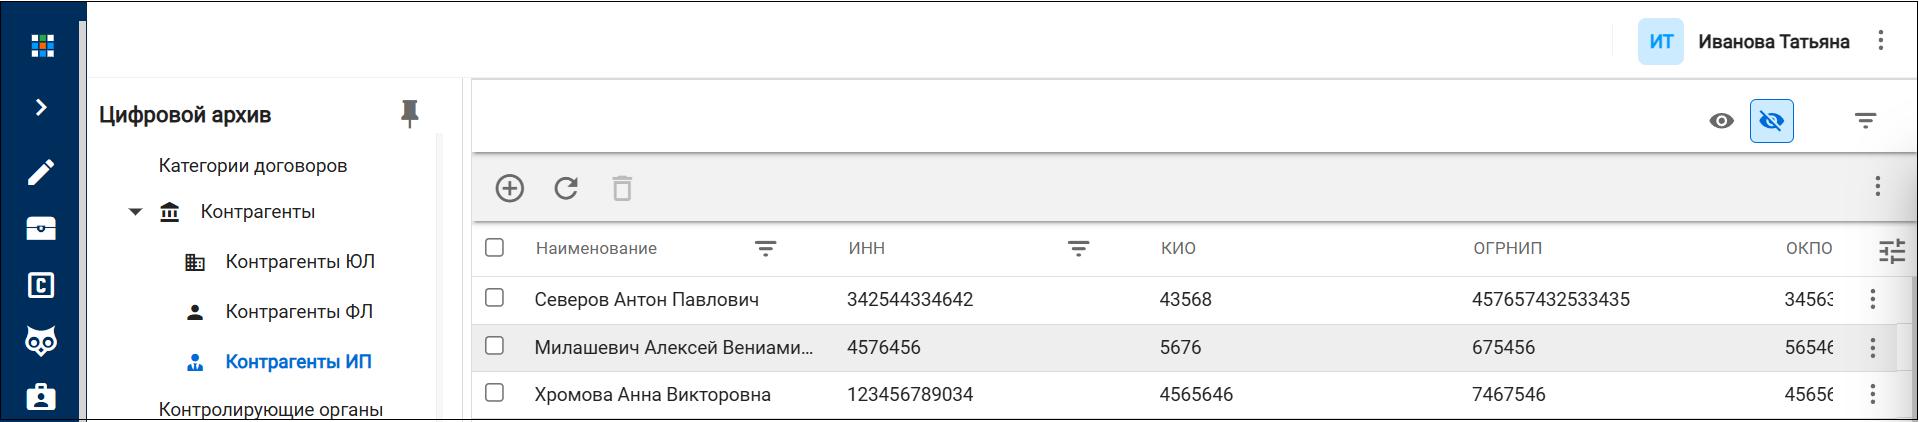This screenshot has width=1919, height=422.
Task: Open user menu next to Иванова Татьяна
Action: (x=1880, y=41)
